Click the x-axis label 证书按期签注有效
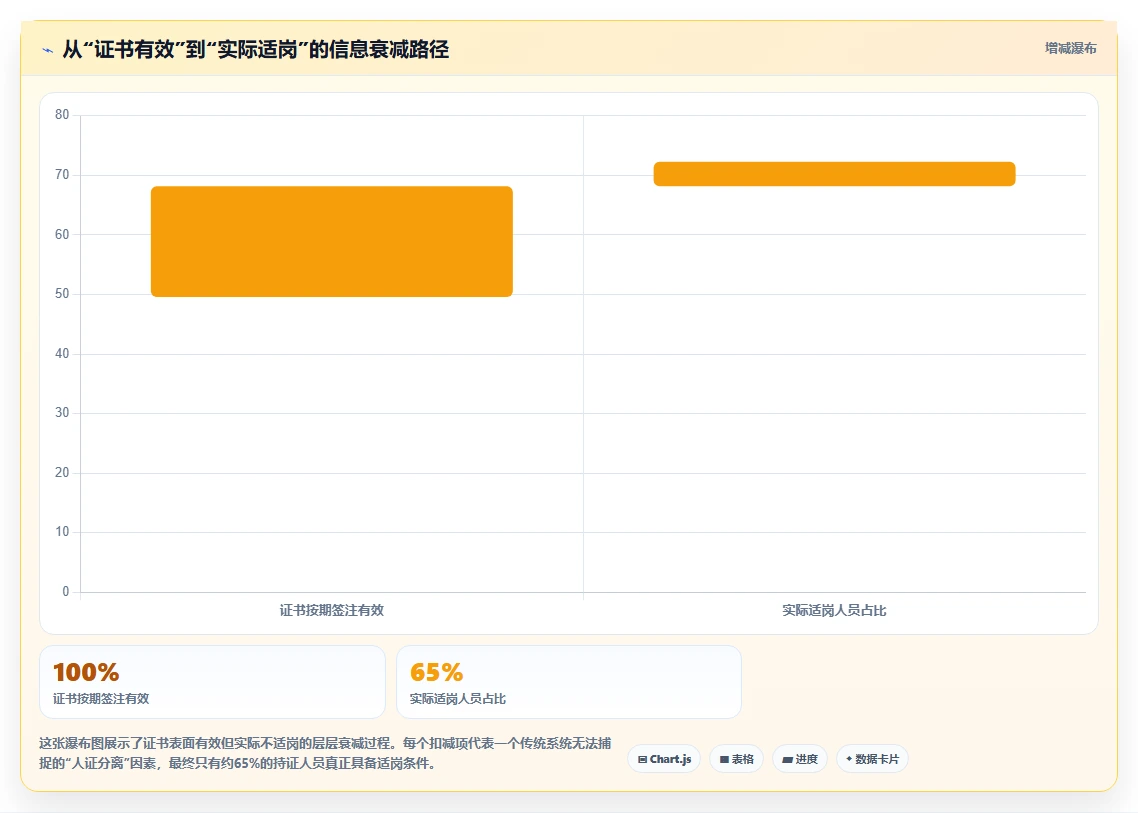The width and height of the screenshot is (1138, 813). (x=332, y=610)
